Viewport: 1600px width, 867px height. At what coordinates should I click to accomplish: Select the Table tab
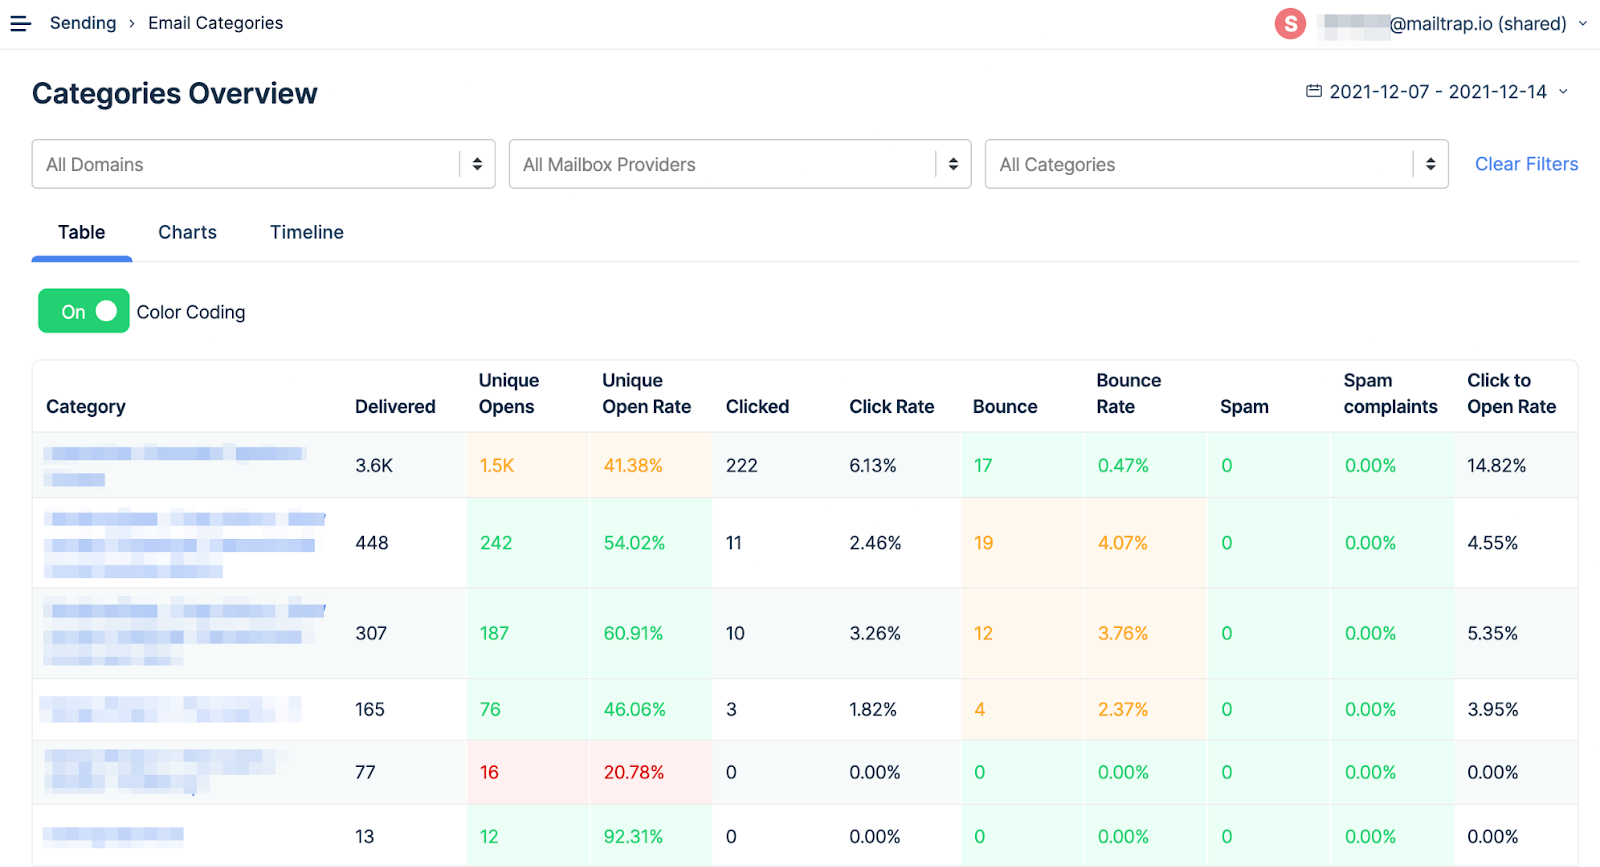point(81,232)
